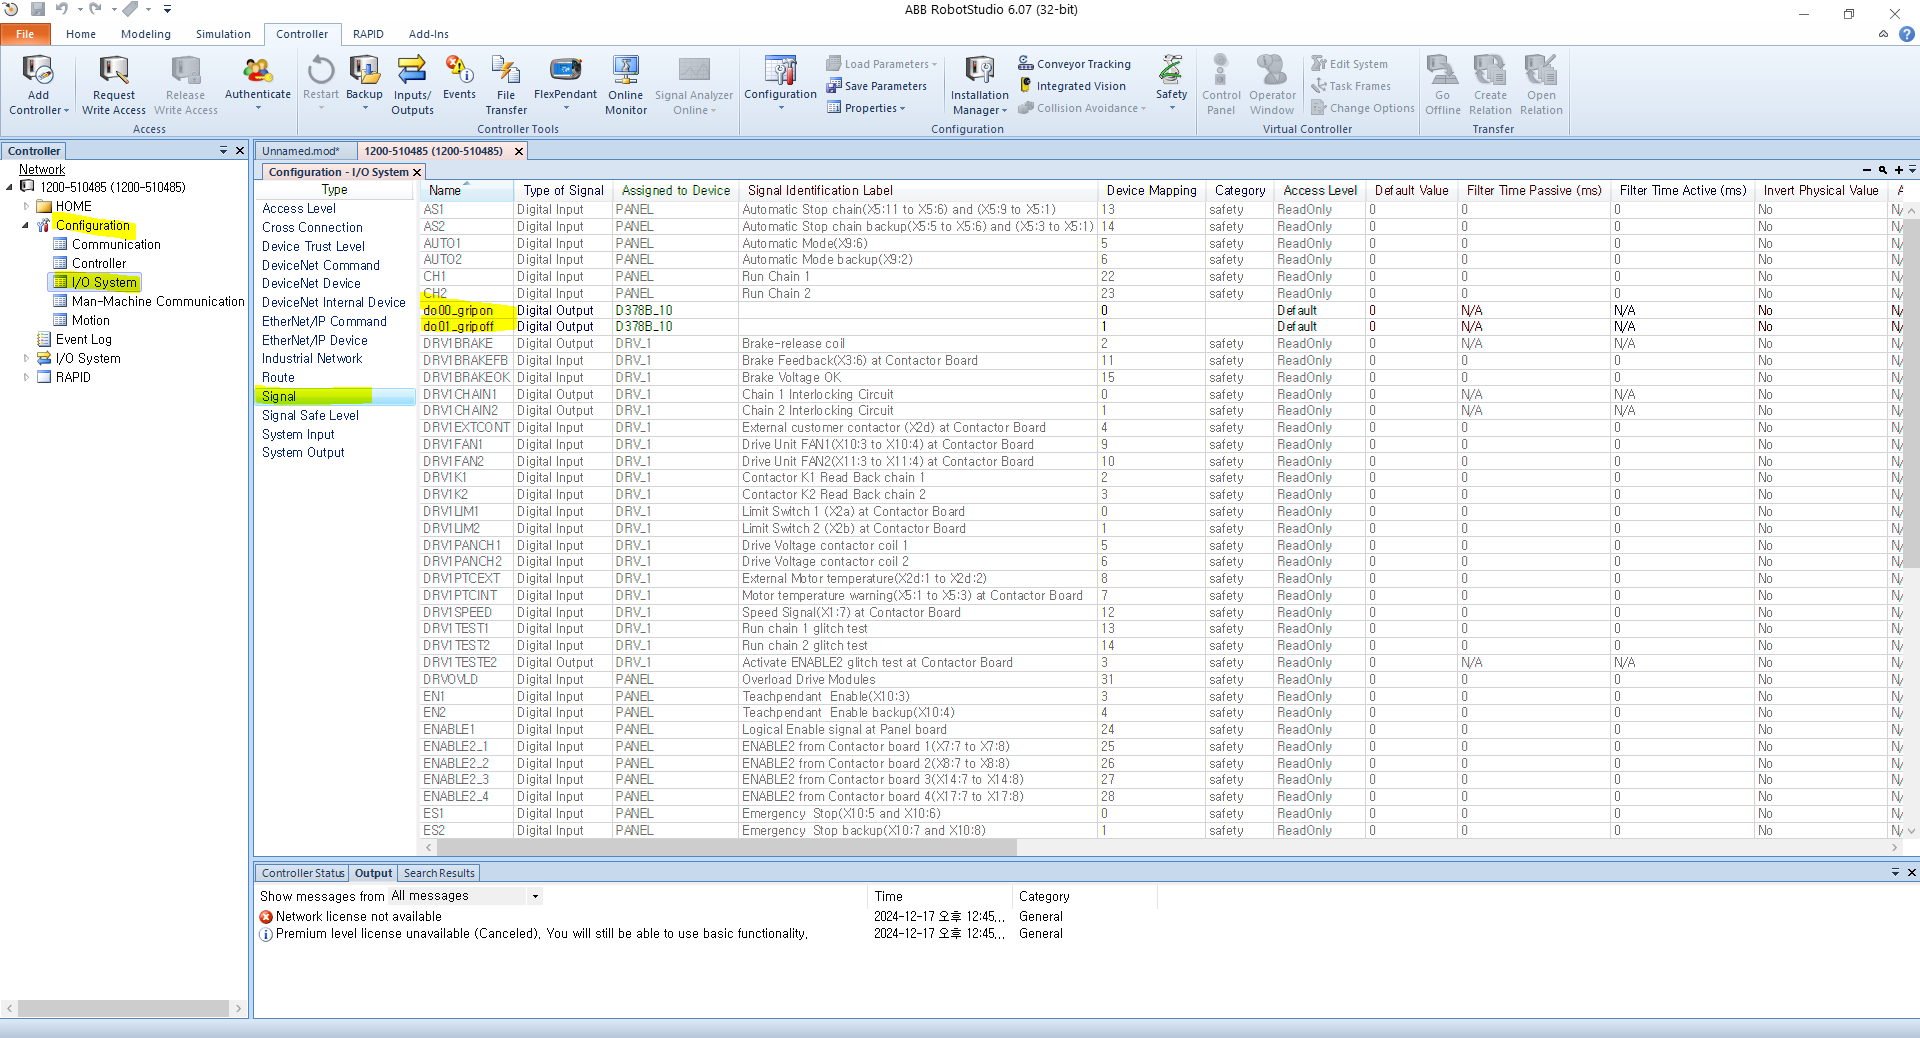Screen dimensions: 1920x1038
Task: Close the Configuration - I/O System tab
Action: pos(417,172)
